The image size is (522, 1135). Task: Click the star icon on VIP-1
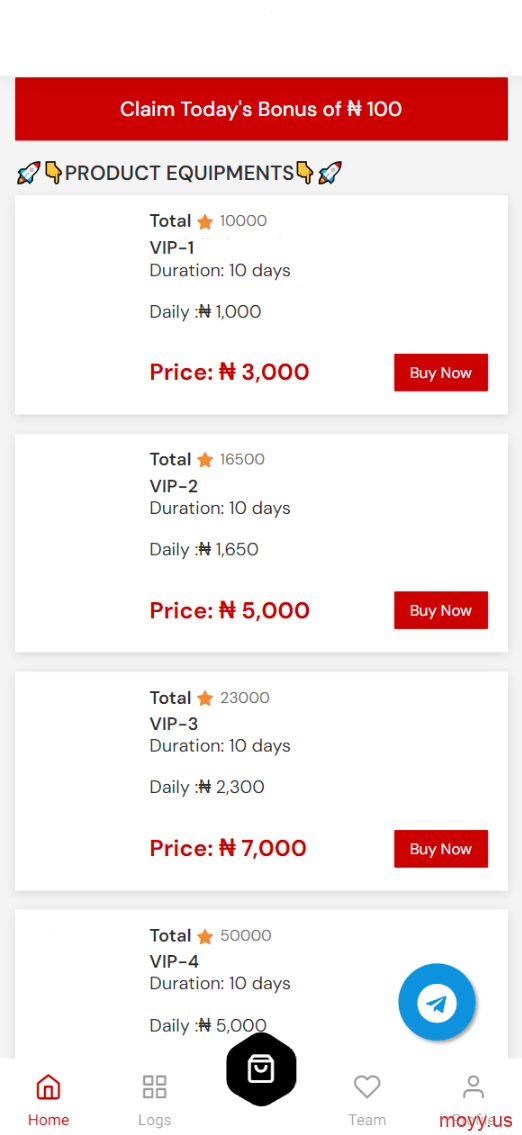[x=205, y=222]
